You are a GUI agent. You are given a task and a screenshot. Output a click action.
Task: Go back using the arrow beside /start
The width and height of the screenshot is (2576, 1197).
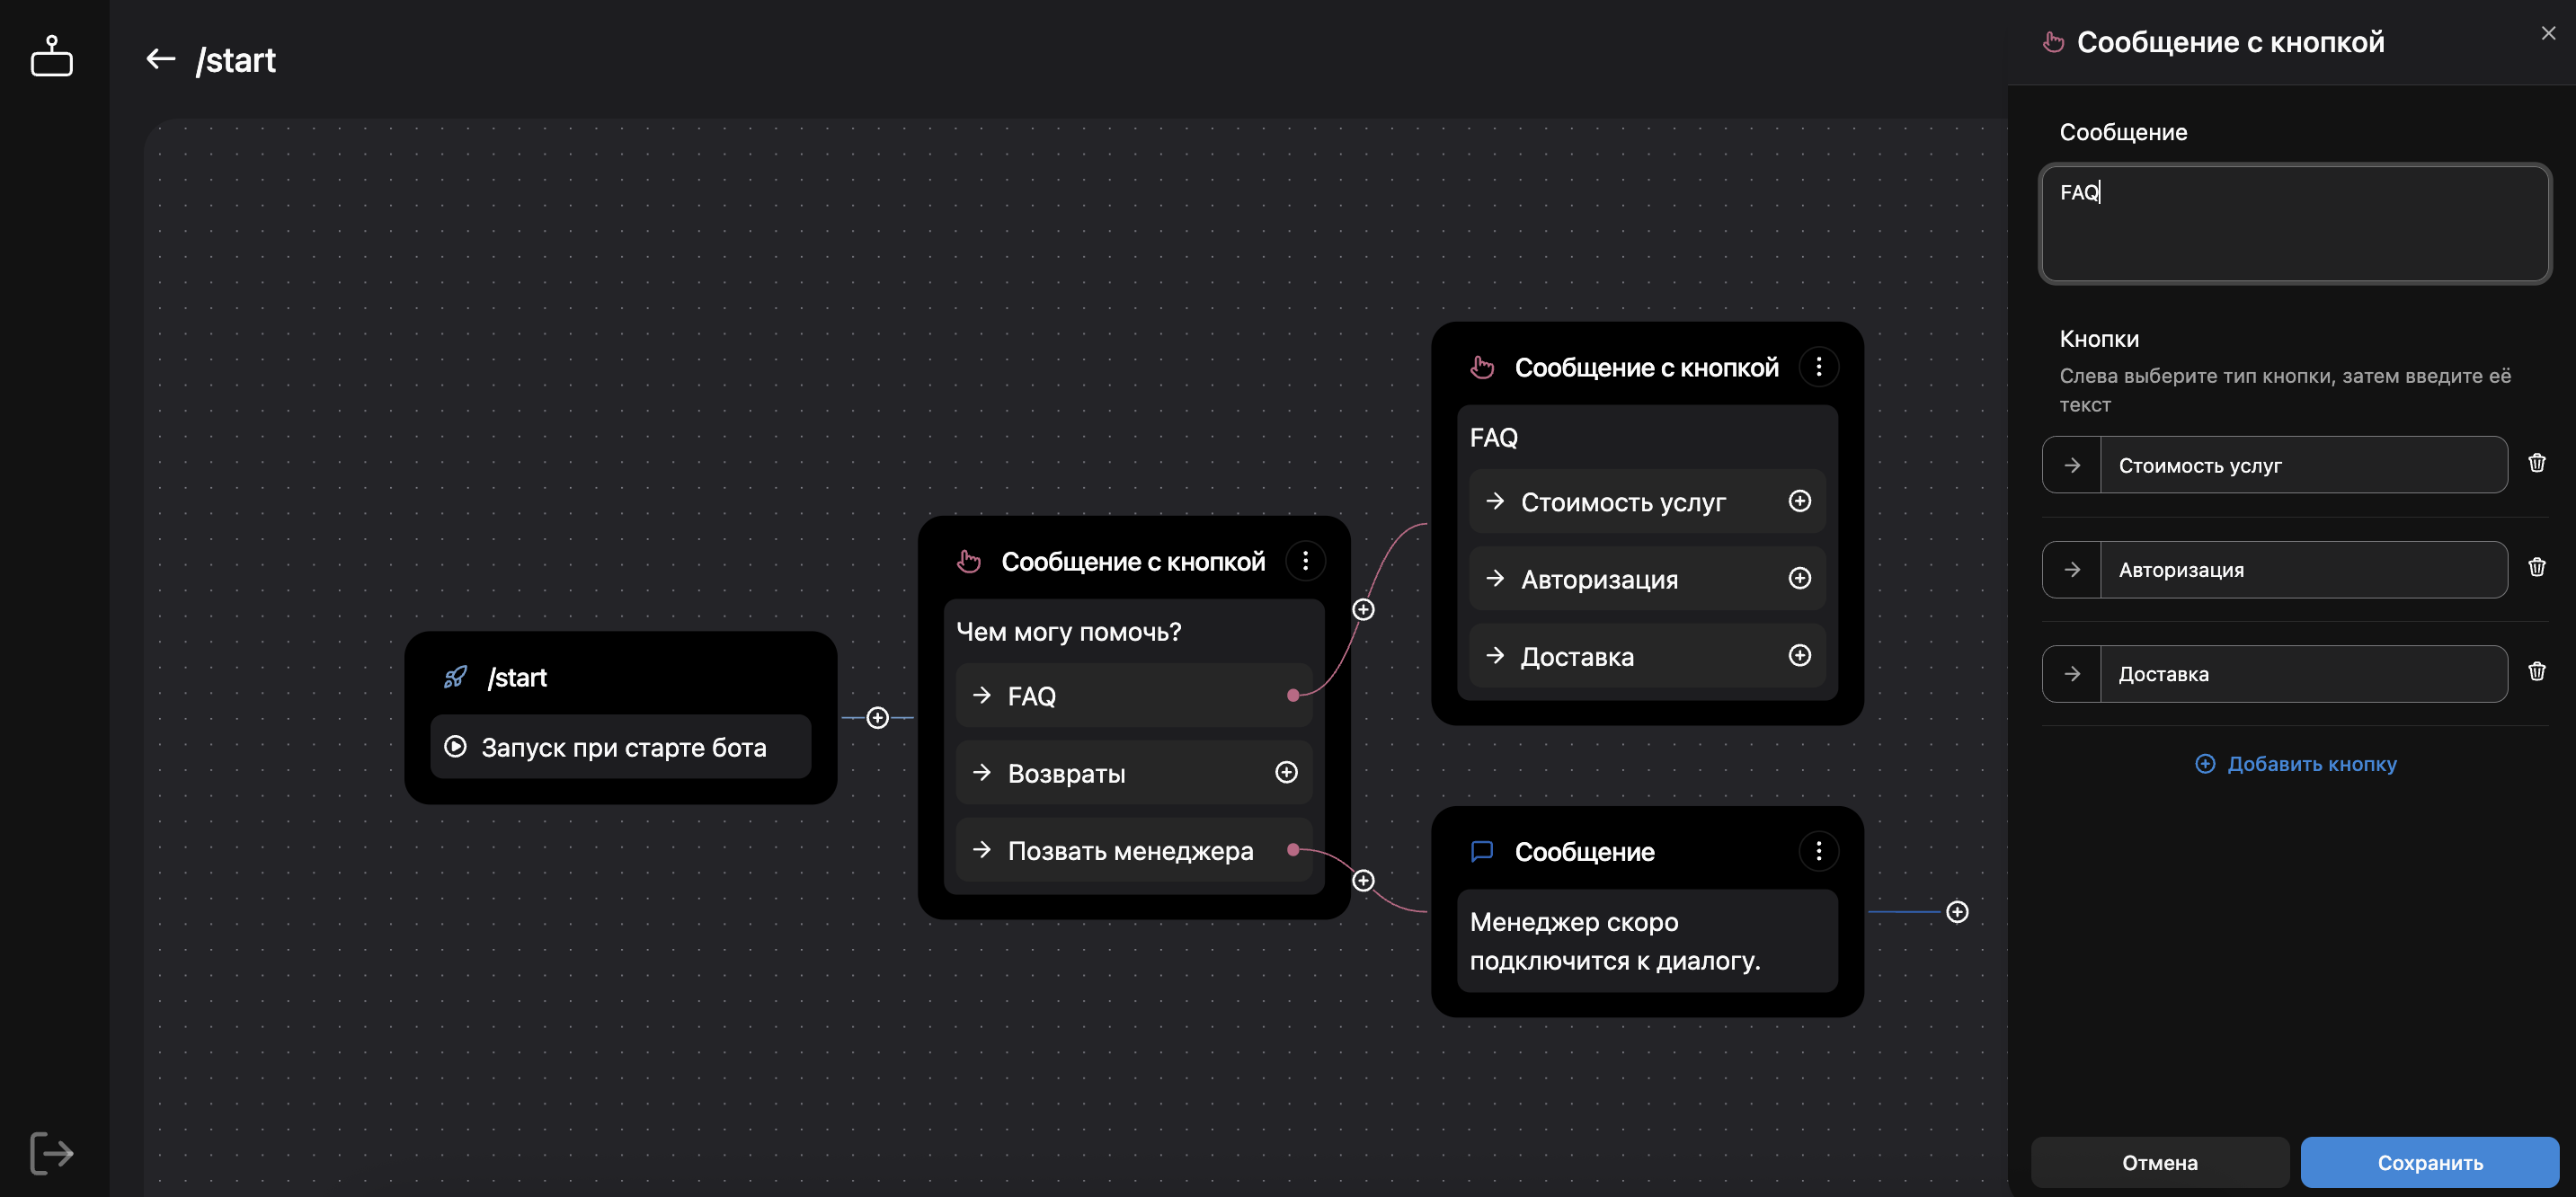(160, 60)
